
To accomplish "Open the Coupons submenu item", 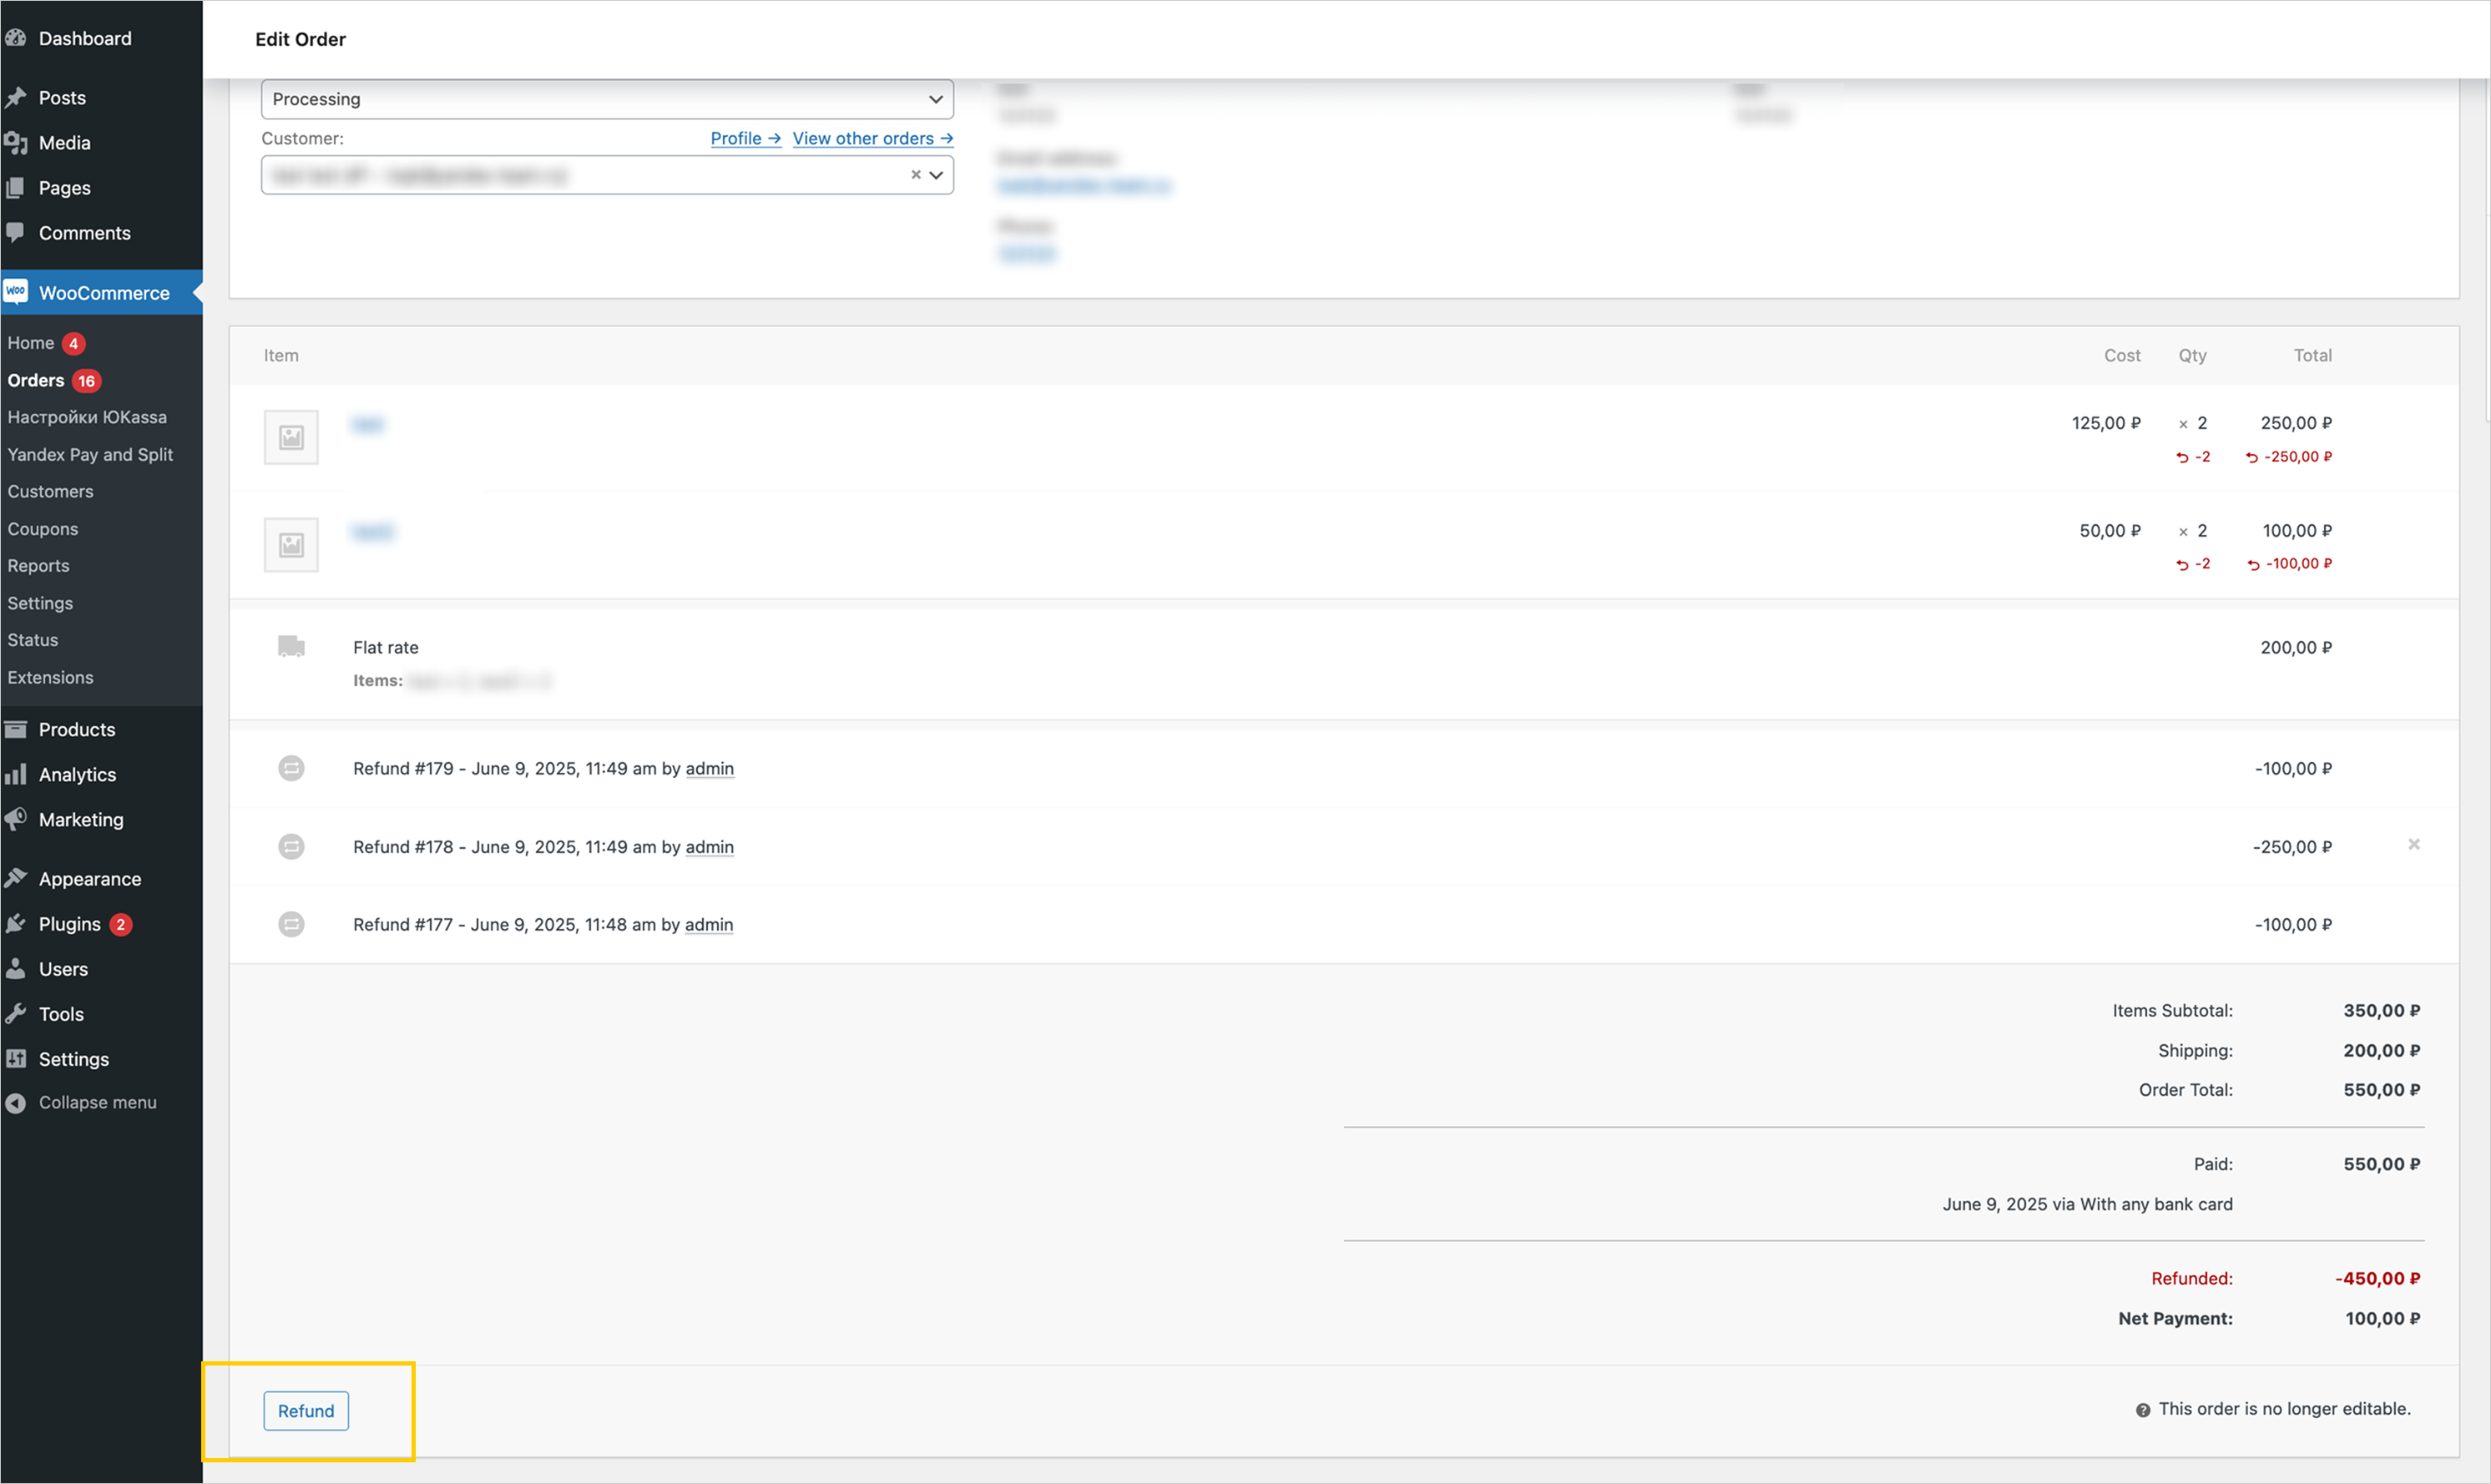I will [x=43, y=528].
